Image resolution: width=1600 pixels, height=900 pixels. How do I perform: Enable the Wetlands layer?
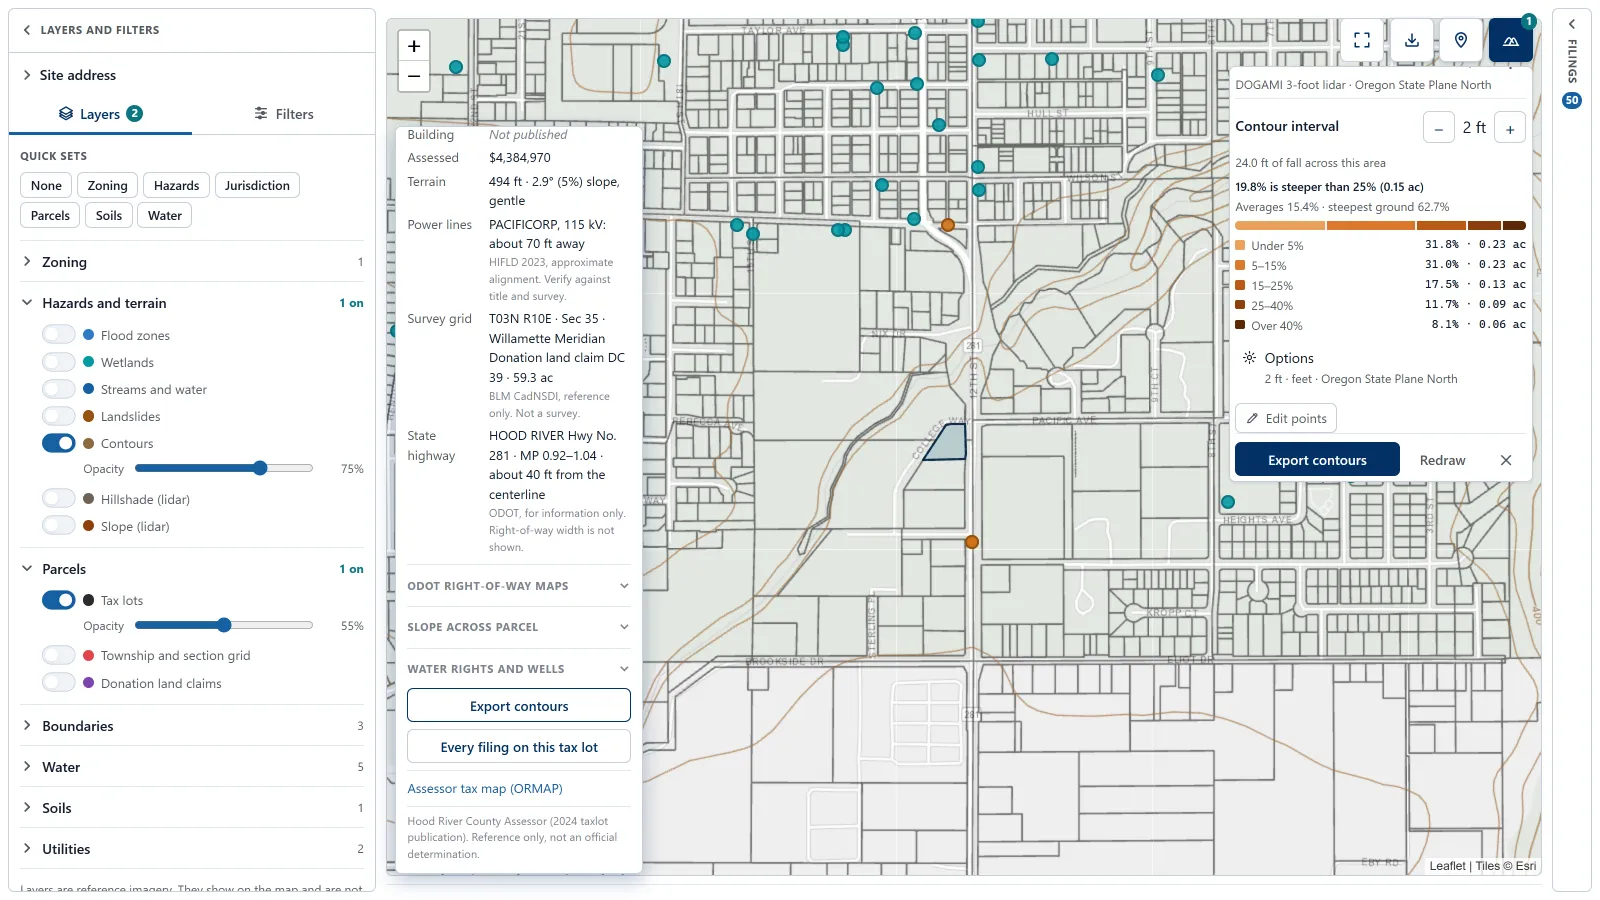pos(59,362)
